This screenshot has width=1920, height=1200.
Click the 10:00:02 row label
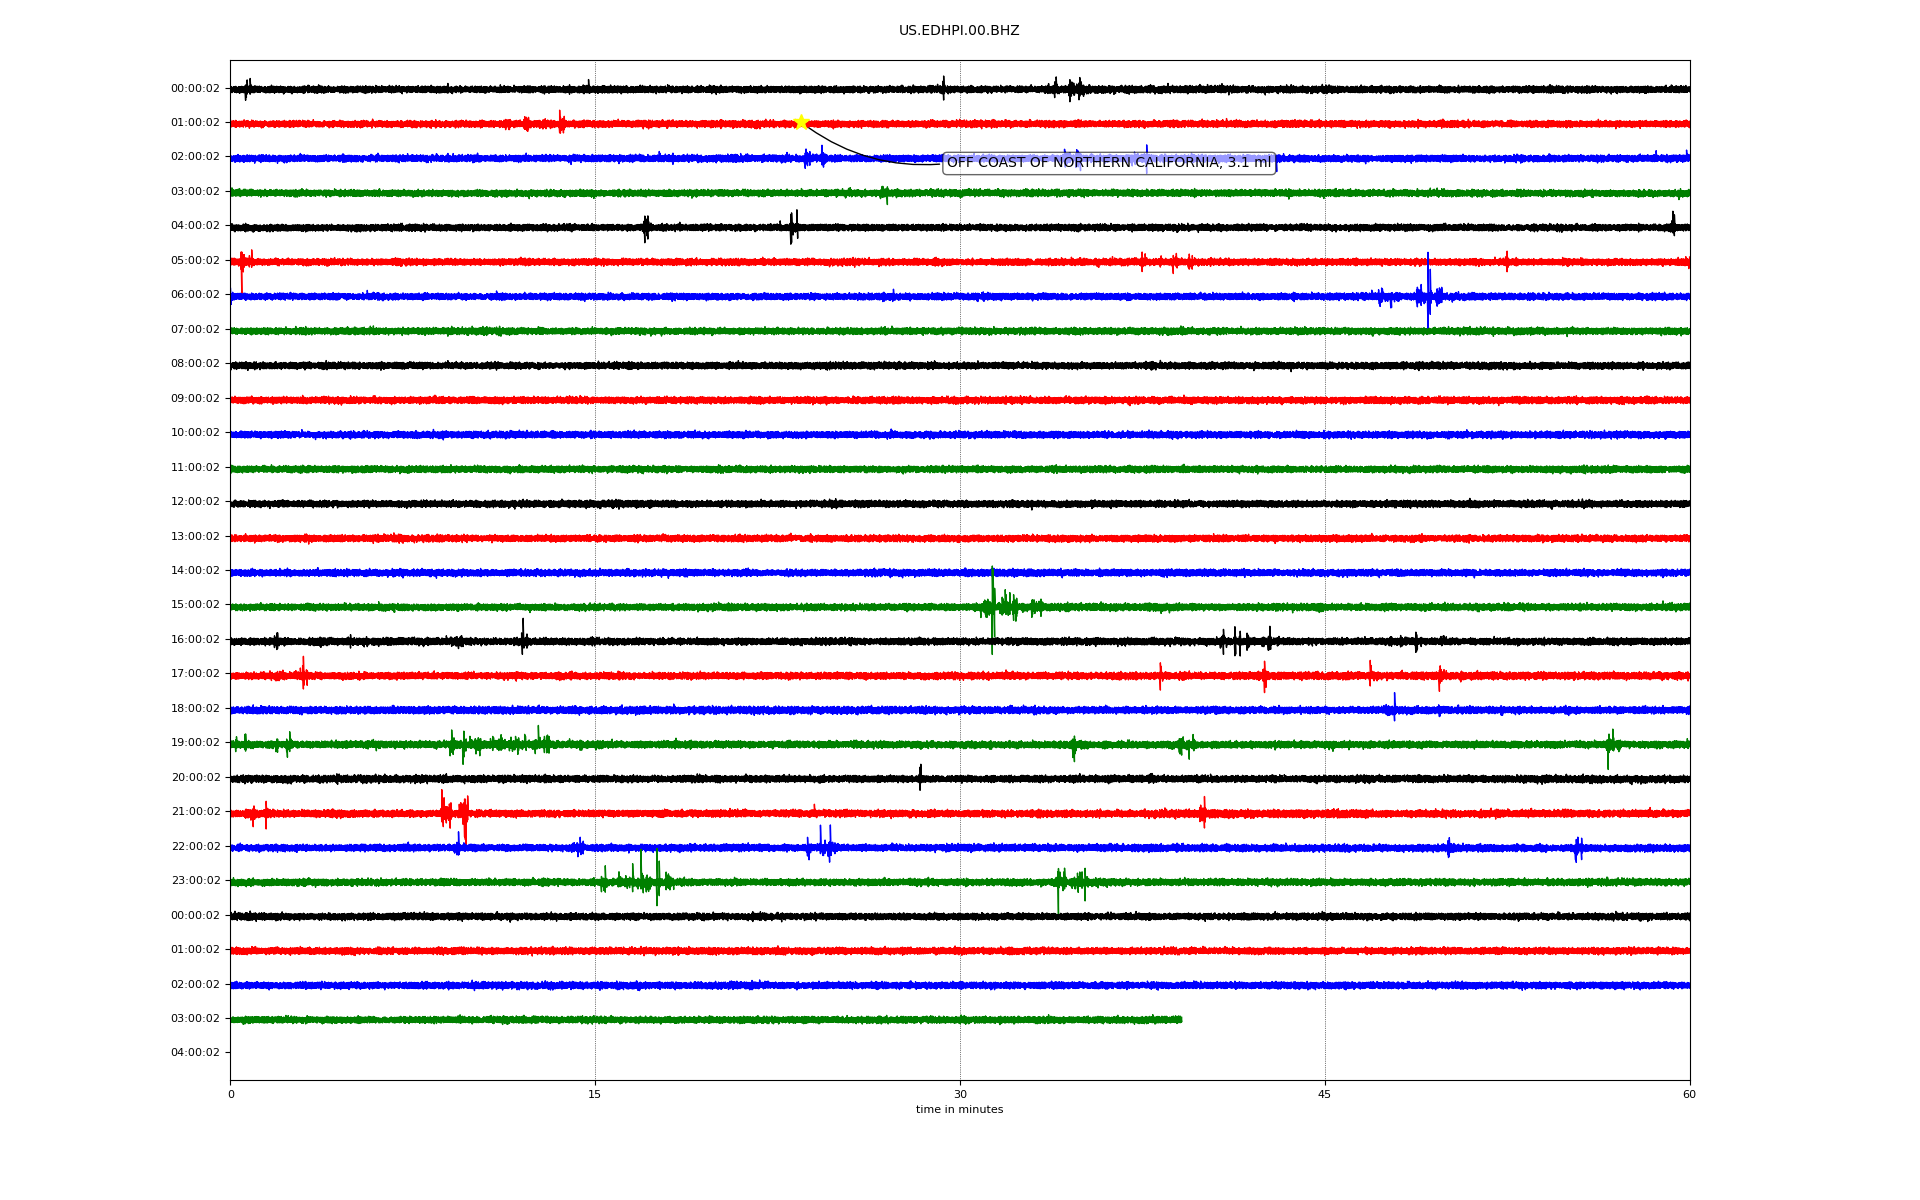pos(195,433)
